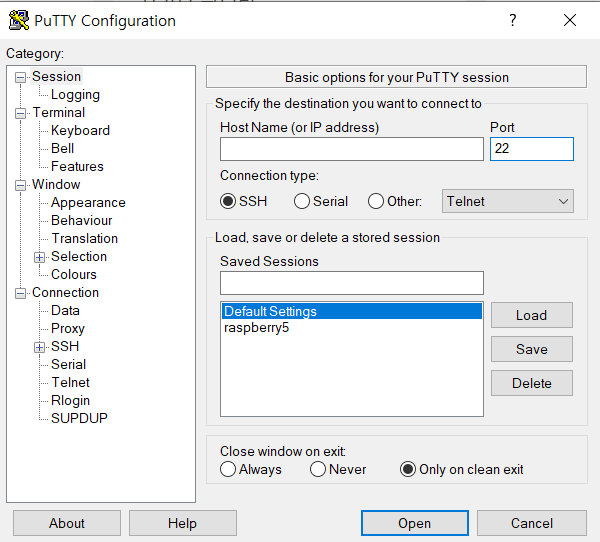This screenshot has width=600, height=542.
Task: Open the Behaviour settings category
Action: pyautogui.click(x=82, y=220)
